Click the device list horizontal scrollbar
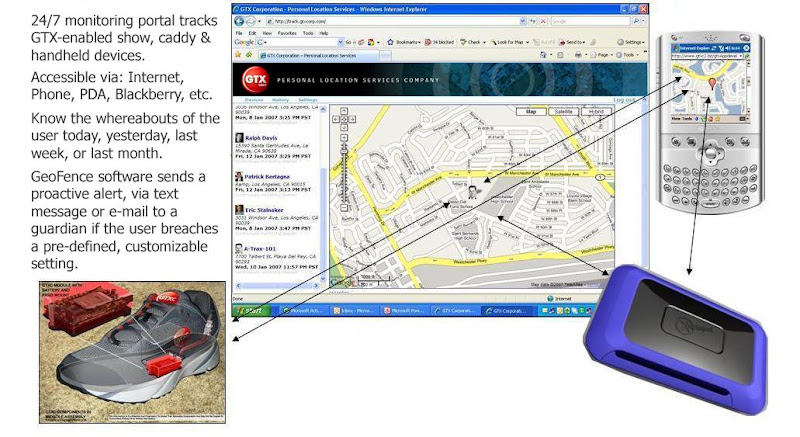This screenshot has height=437, width=800. [x=276, y=286]
